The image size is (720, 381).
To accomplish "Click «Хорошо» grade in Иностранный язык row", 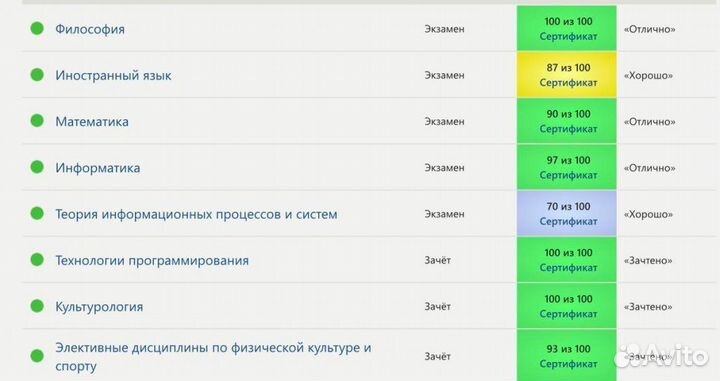I will (648, 76).
